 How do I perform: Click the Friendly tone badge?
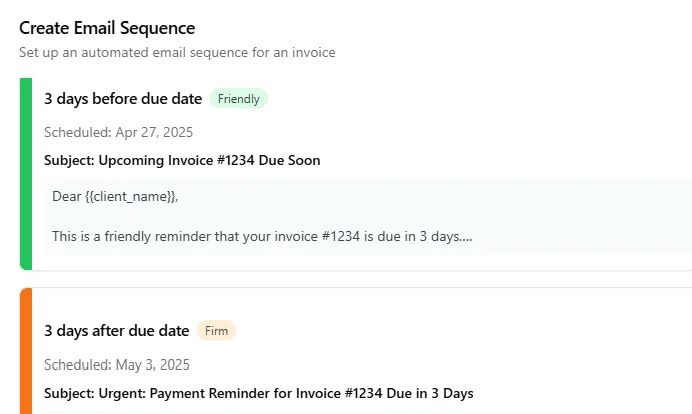point(238,99)
